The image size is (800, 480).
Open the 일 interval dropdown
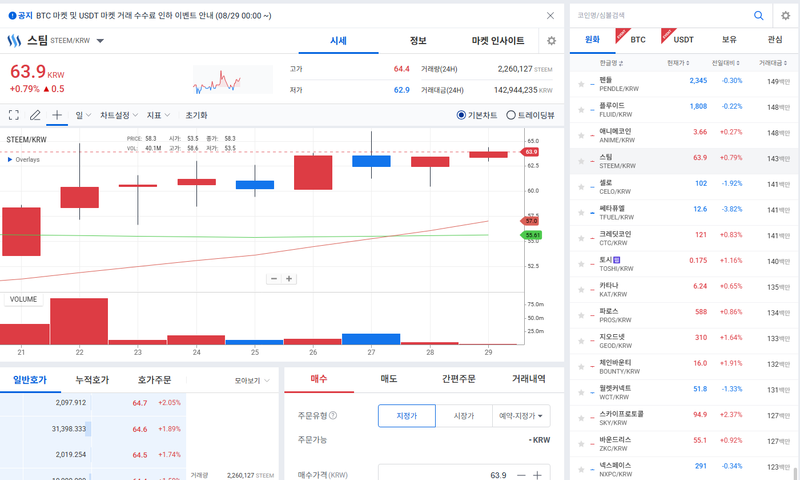click(83, 115)
